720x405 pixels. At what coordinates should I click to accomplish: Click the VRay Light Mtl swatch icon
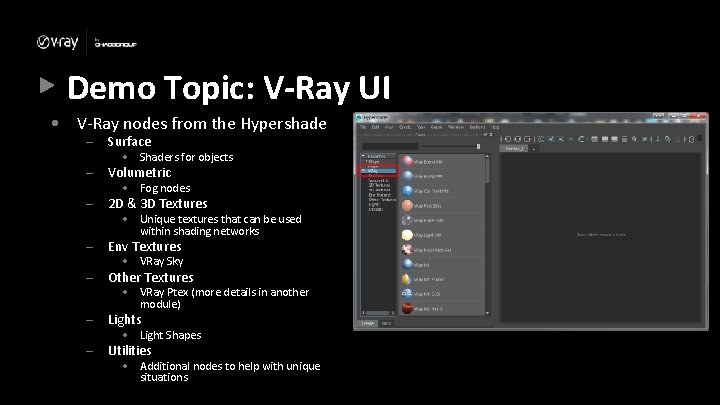(x=407, y=235)
